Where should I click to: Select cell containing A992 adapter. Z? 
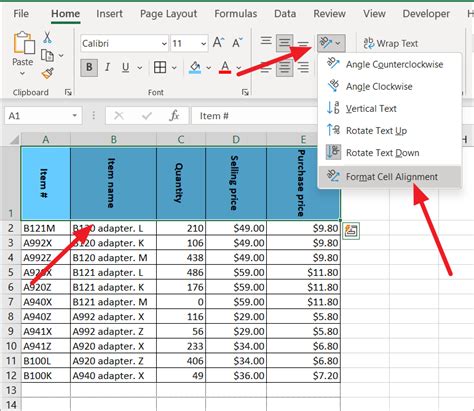point(113,331)
